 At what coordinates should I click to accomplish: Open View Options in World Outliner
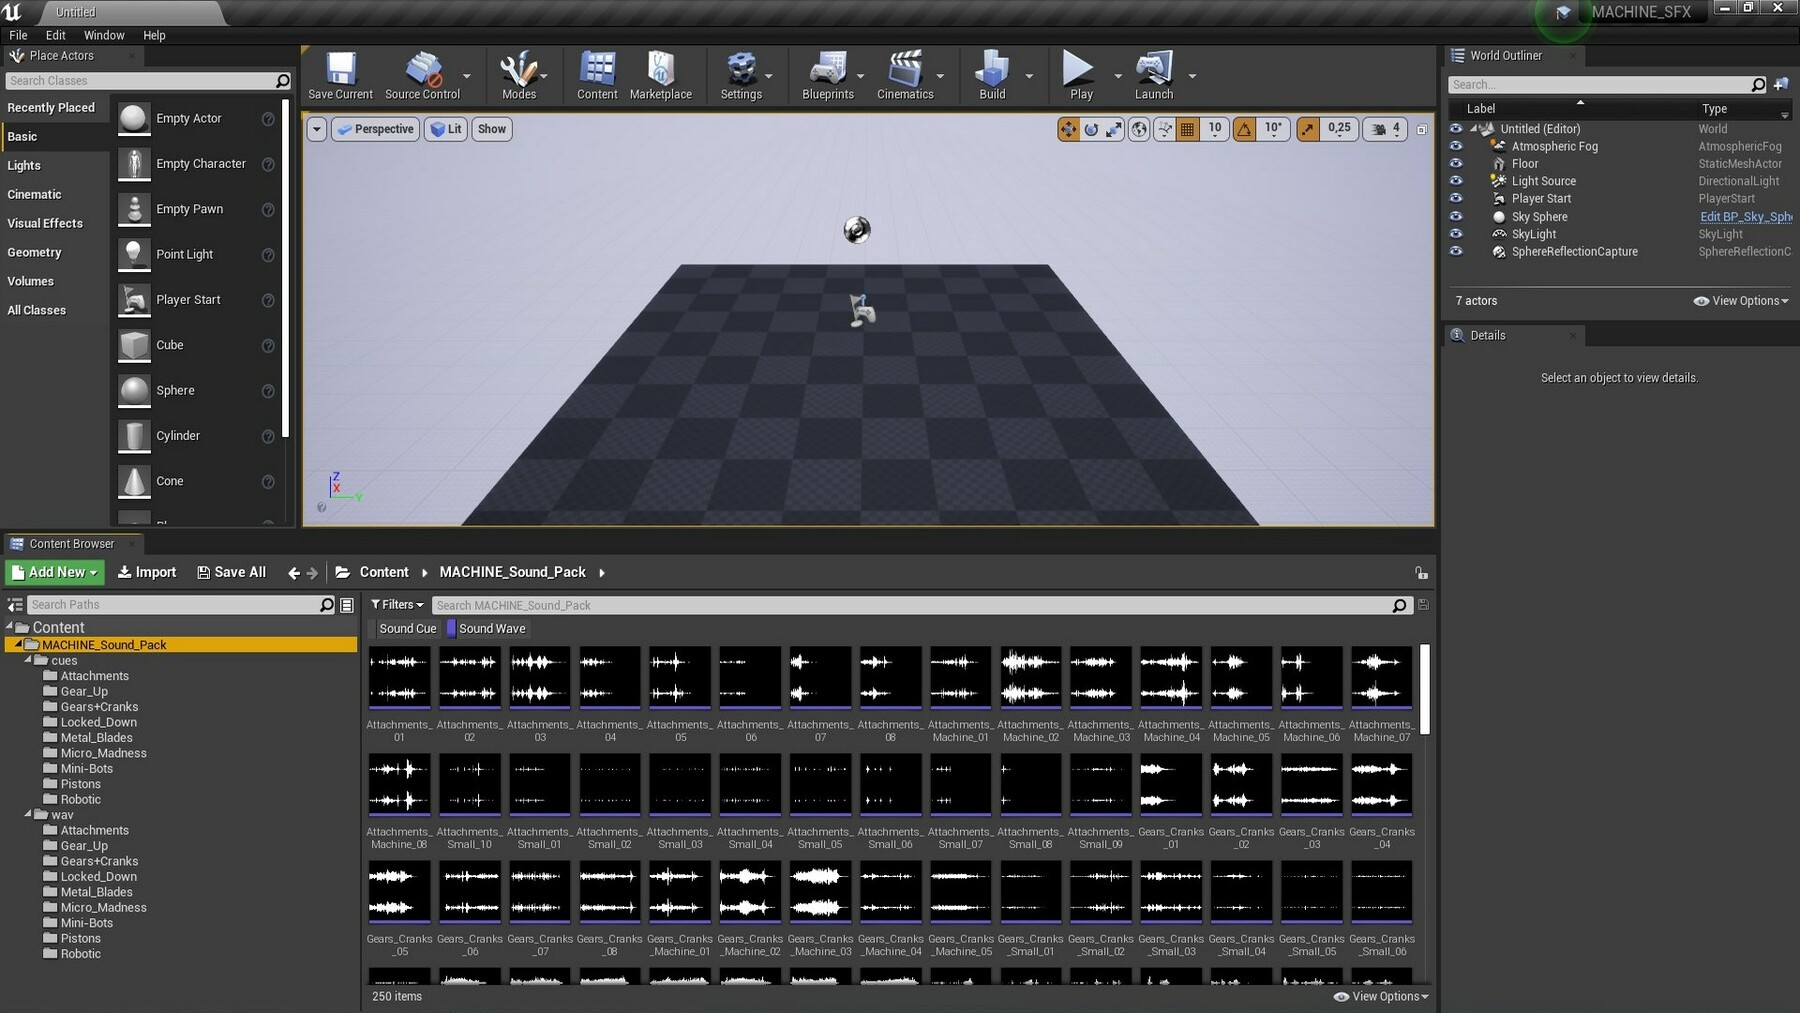1741,301
